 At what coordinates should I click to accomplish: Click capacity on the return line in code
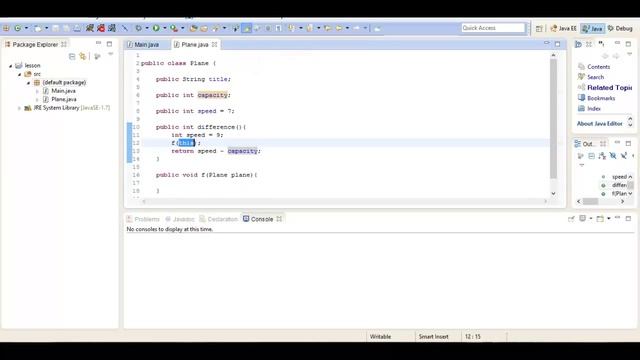242,151
